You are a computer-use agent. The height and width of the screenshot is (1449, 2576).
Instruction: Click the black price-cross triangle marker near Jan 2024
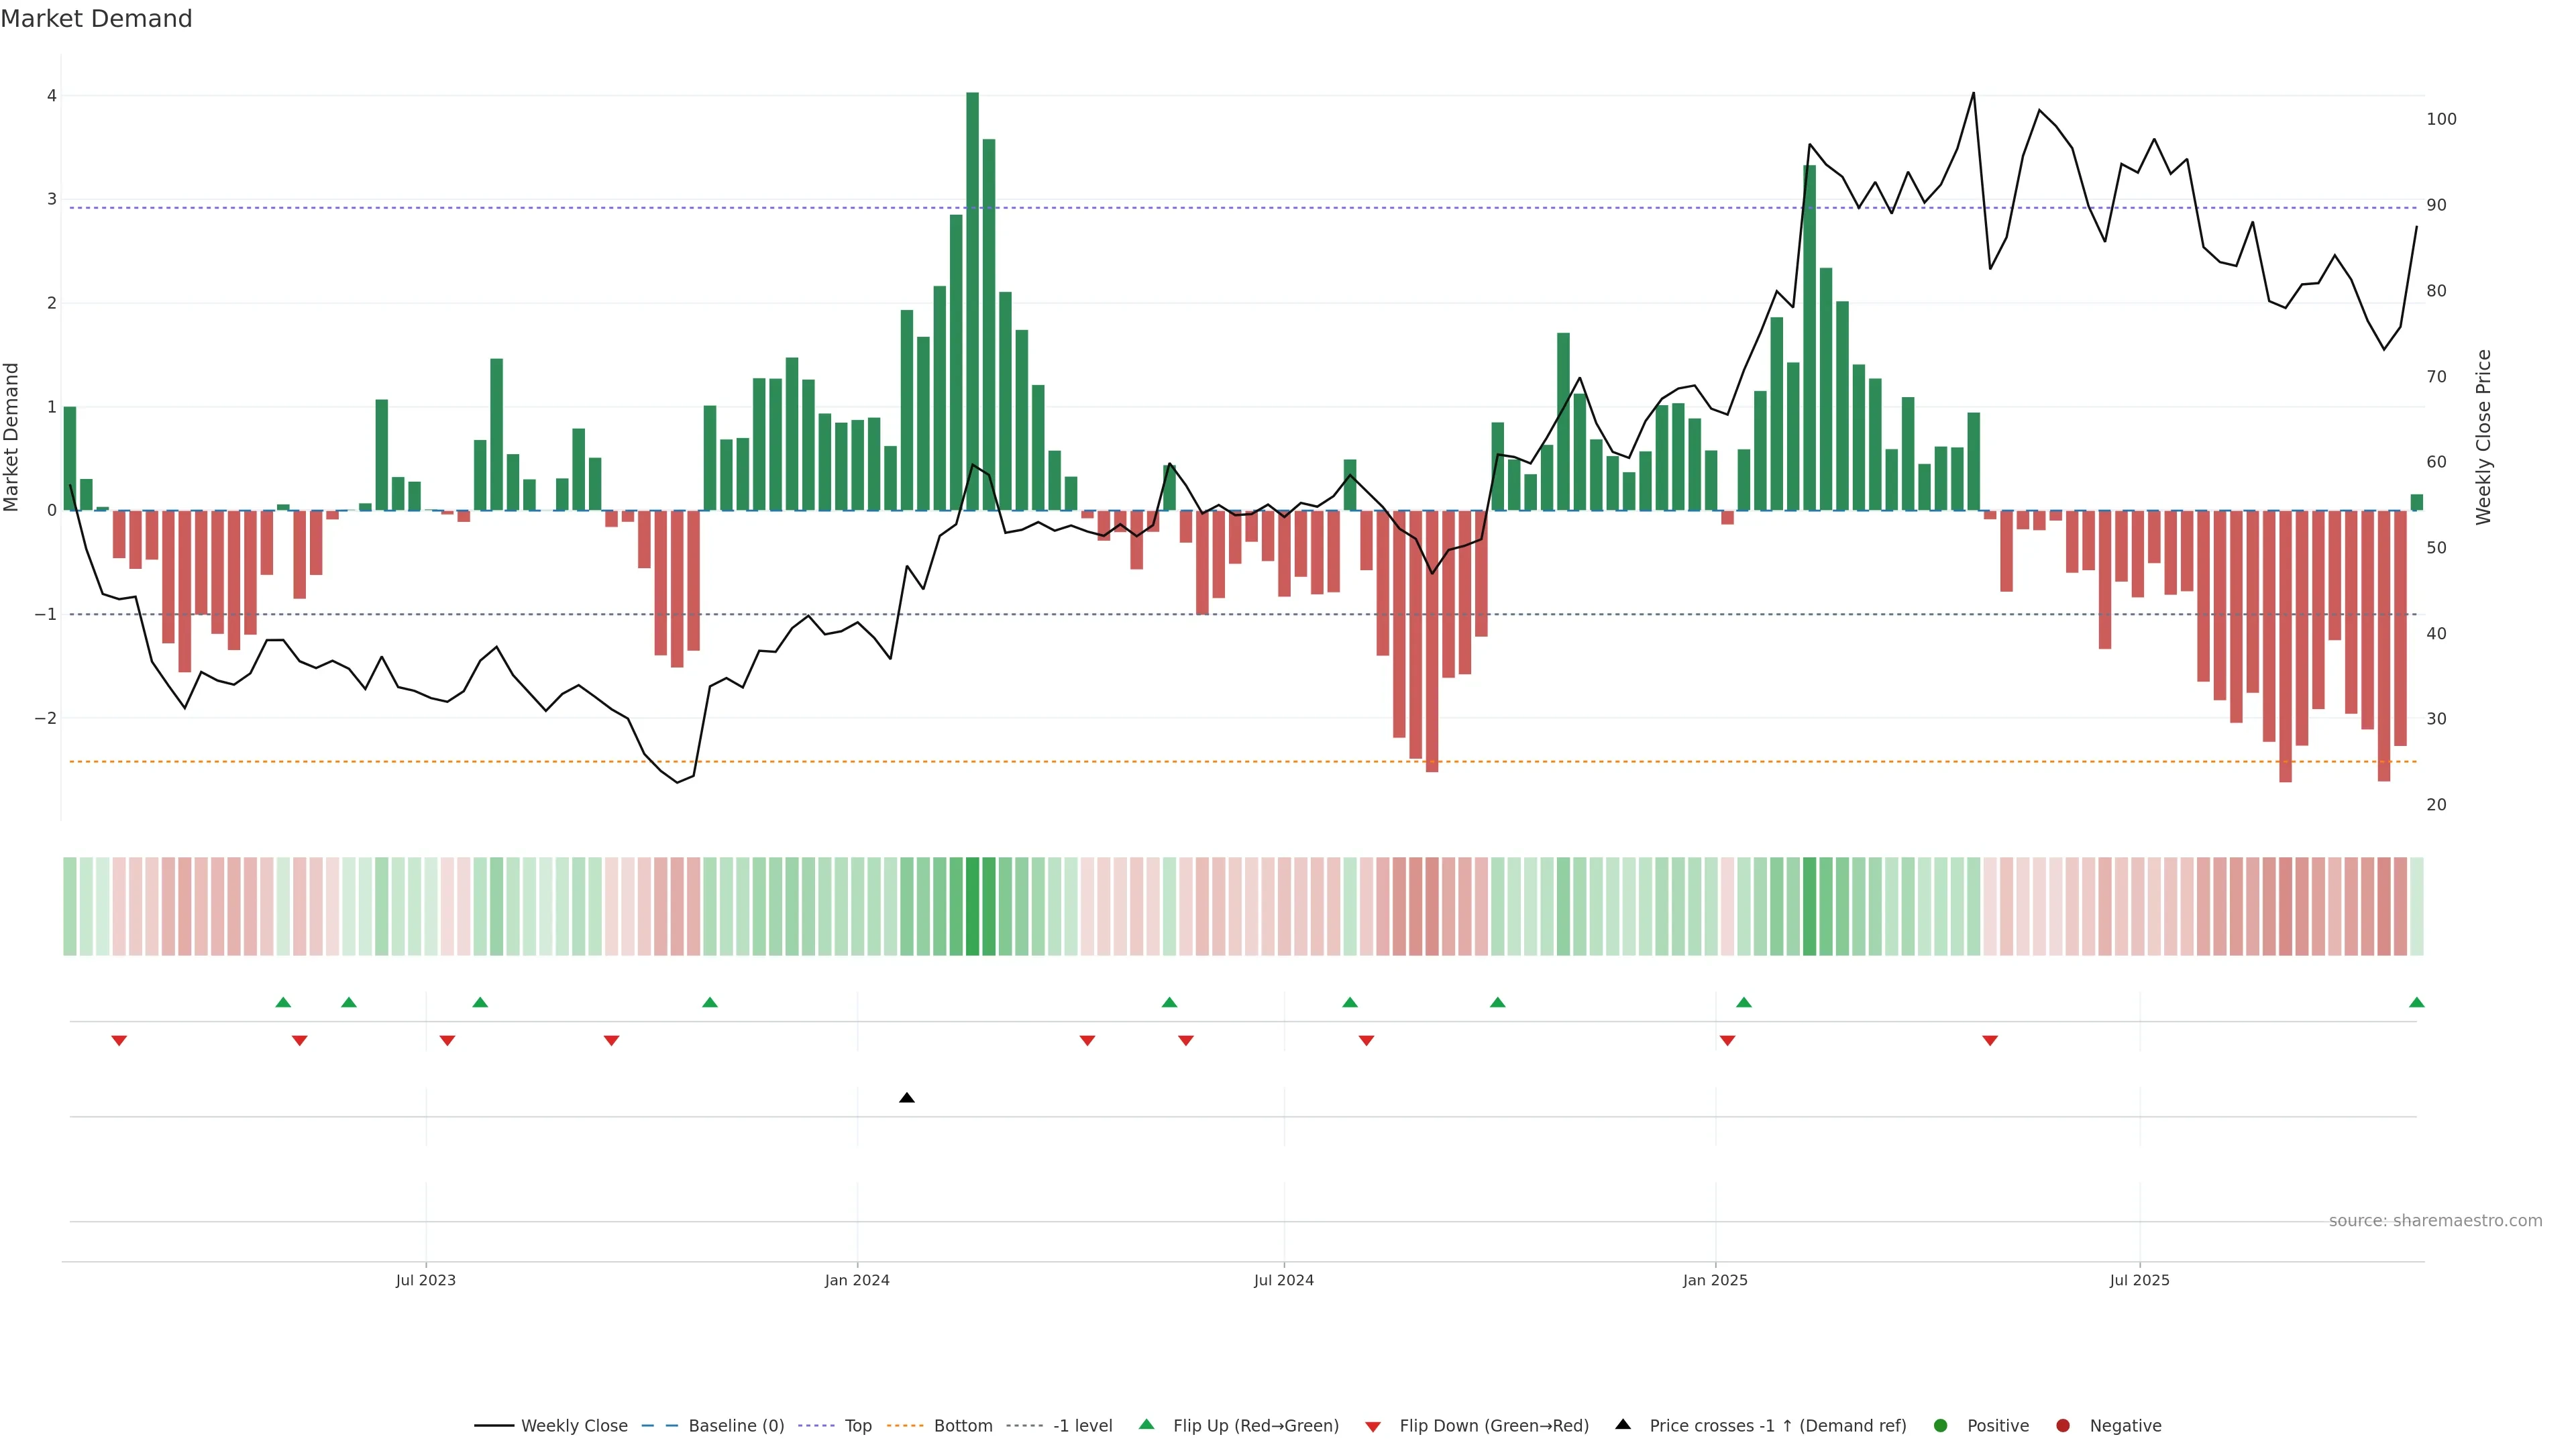[x=907, y=1098]
